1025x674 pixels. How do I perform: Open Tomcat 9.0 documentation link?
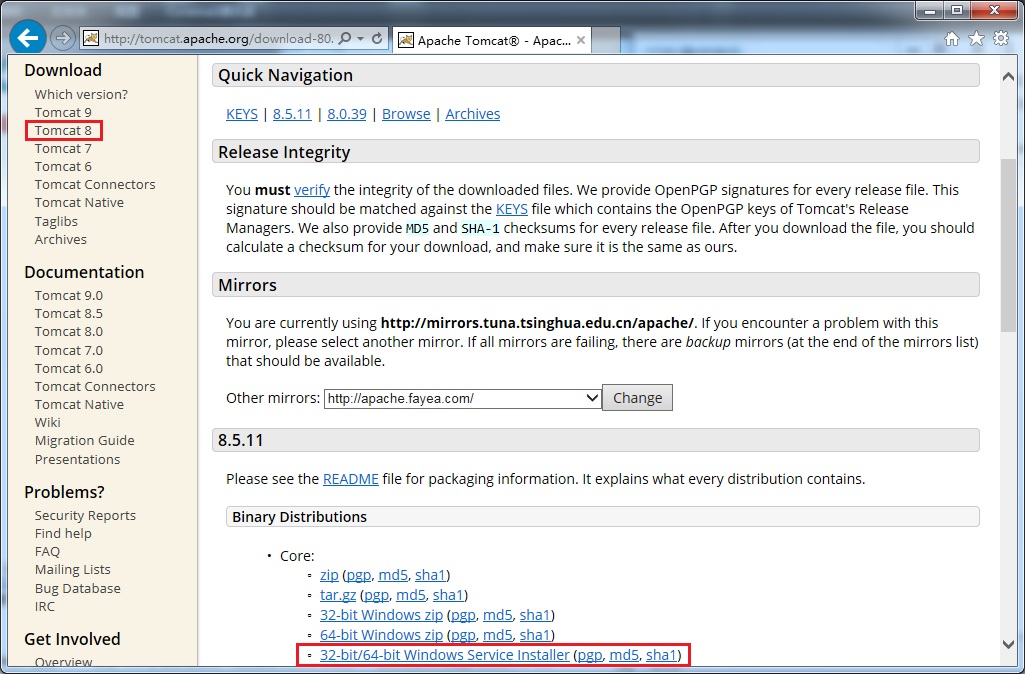(69, 295)
